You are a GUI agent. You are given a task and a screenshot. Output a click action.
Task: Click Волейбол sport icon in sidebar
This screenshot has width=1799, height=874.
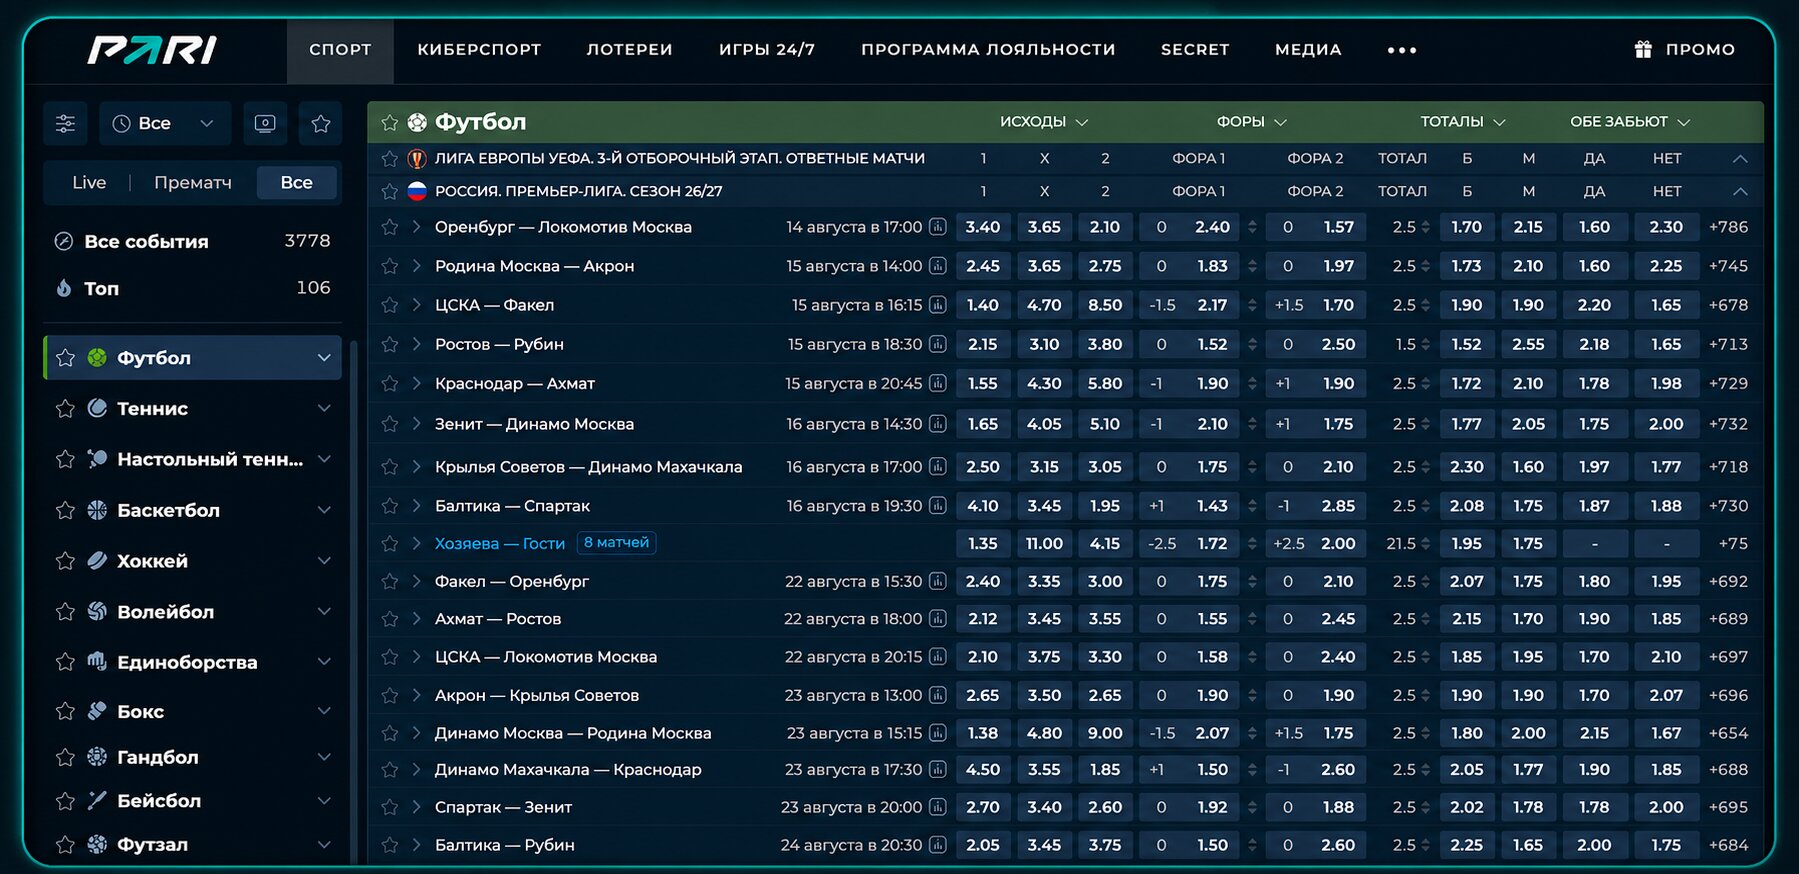pos(97,611)
